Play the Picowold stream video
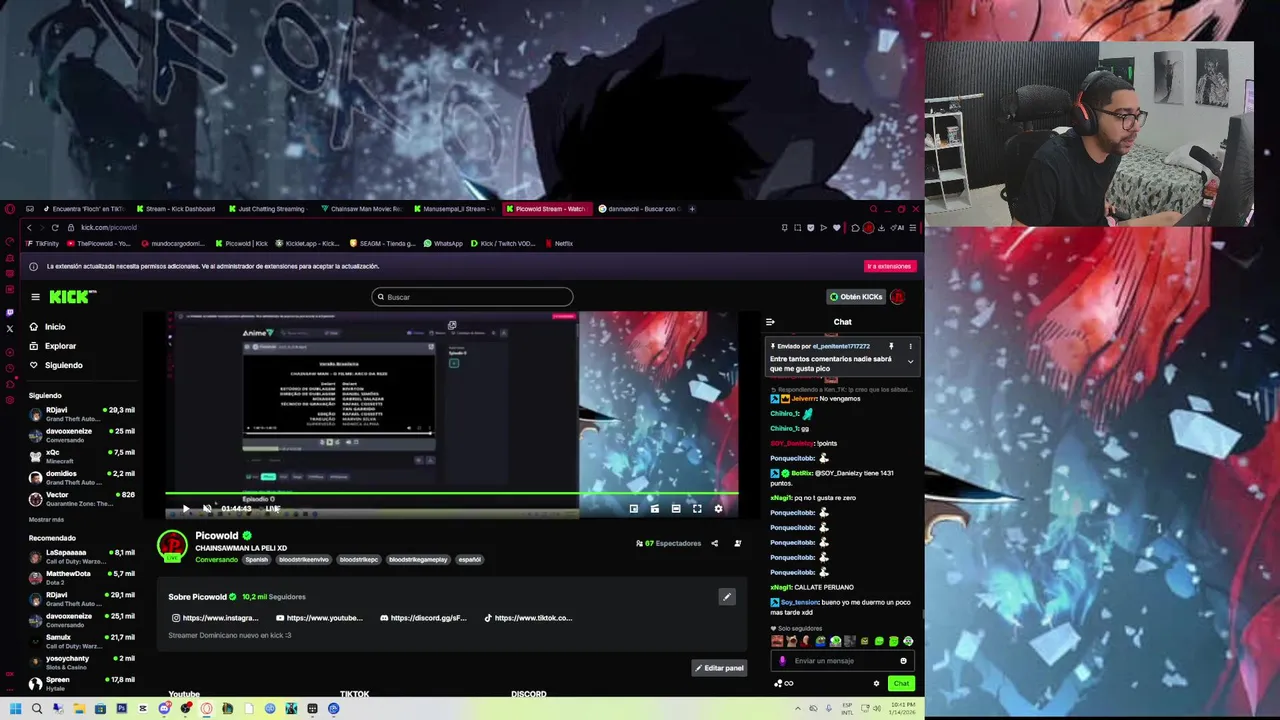The width and height of the screenshot is (1280, 720). click(185, 509)
